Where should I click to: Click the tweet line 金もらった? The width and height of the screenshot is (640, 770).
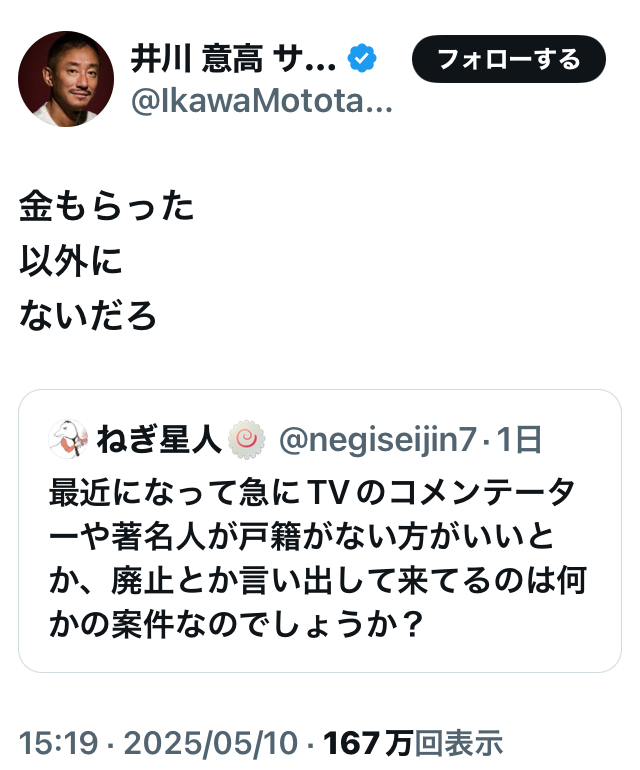click(x=107, y=206)
